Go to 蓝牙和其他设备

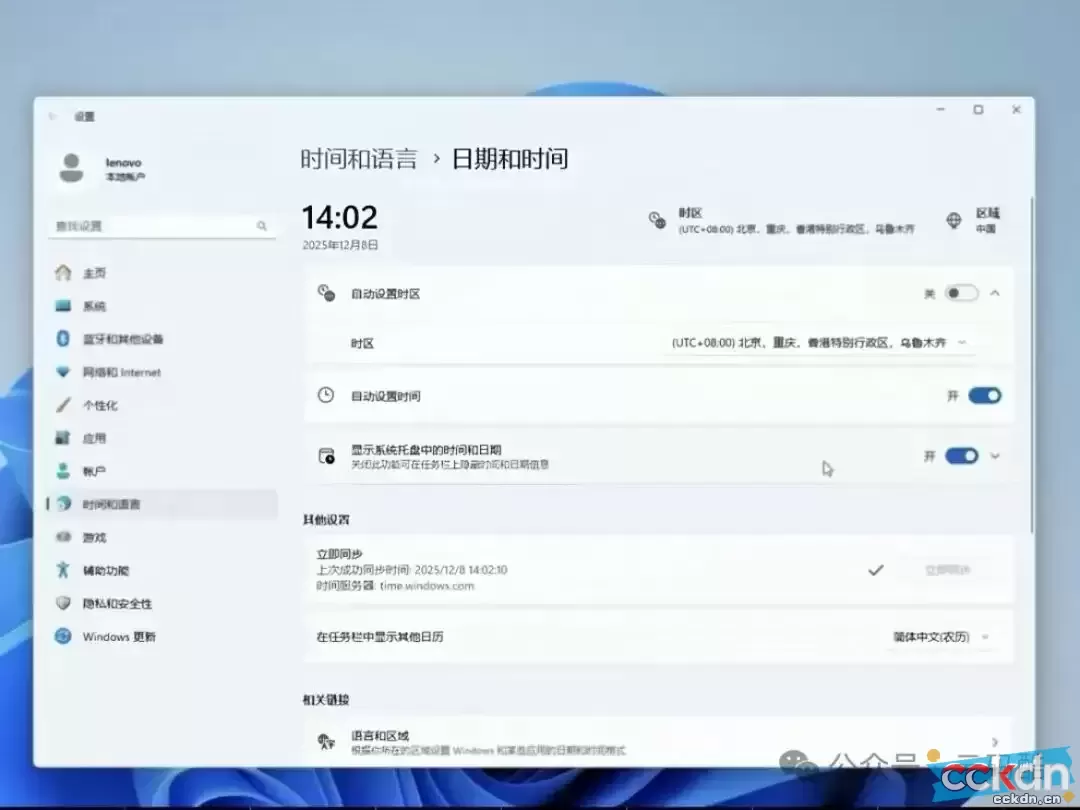[x=163, y=339]
